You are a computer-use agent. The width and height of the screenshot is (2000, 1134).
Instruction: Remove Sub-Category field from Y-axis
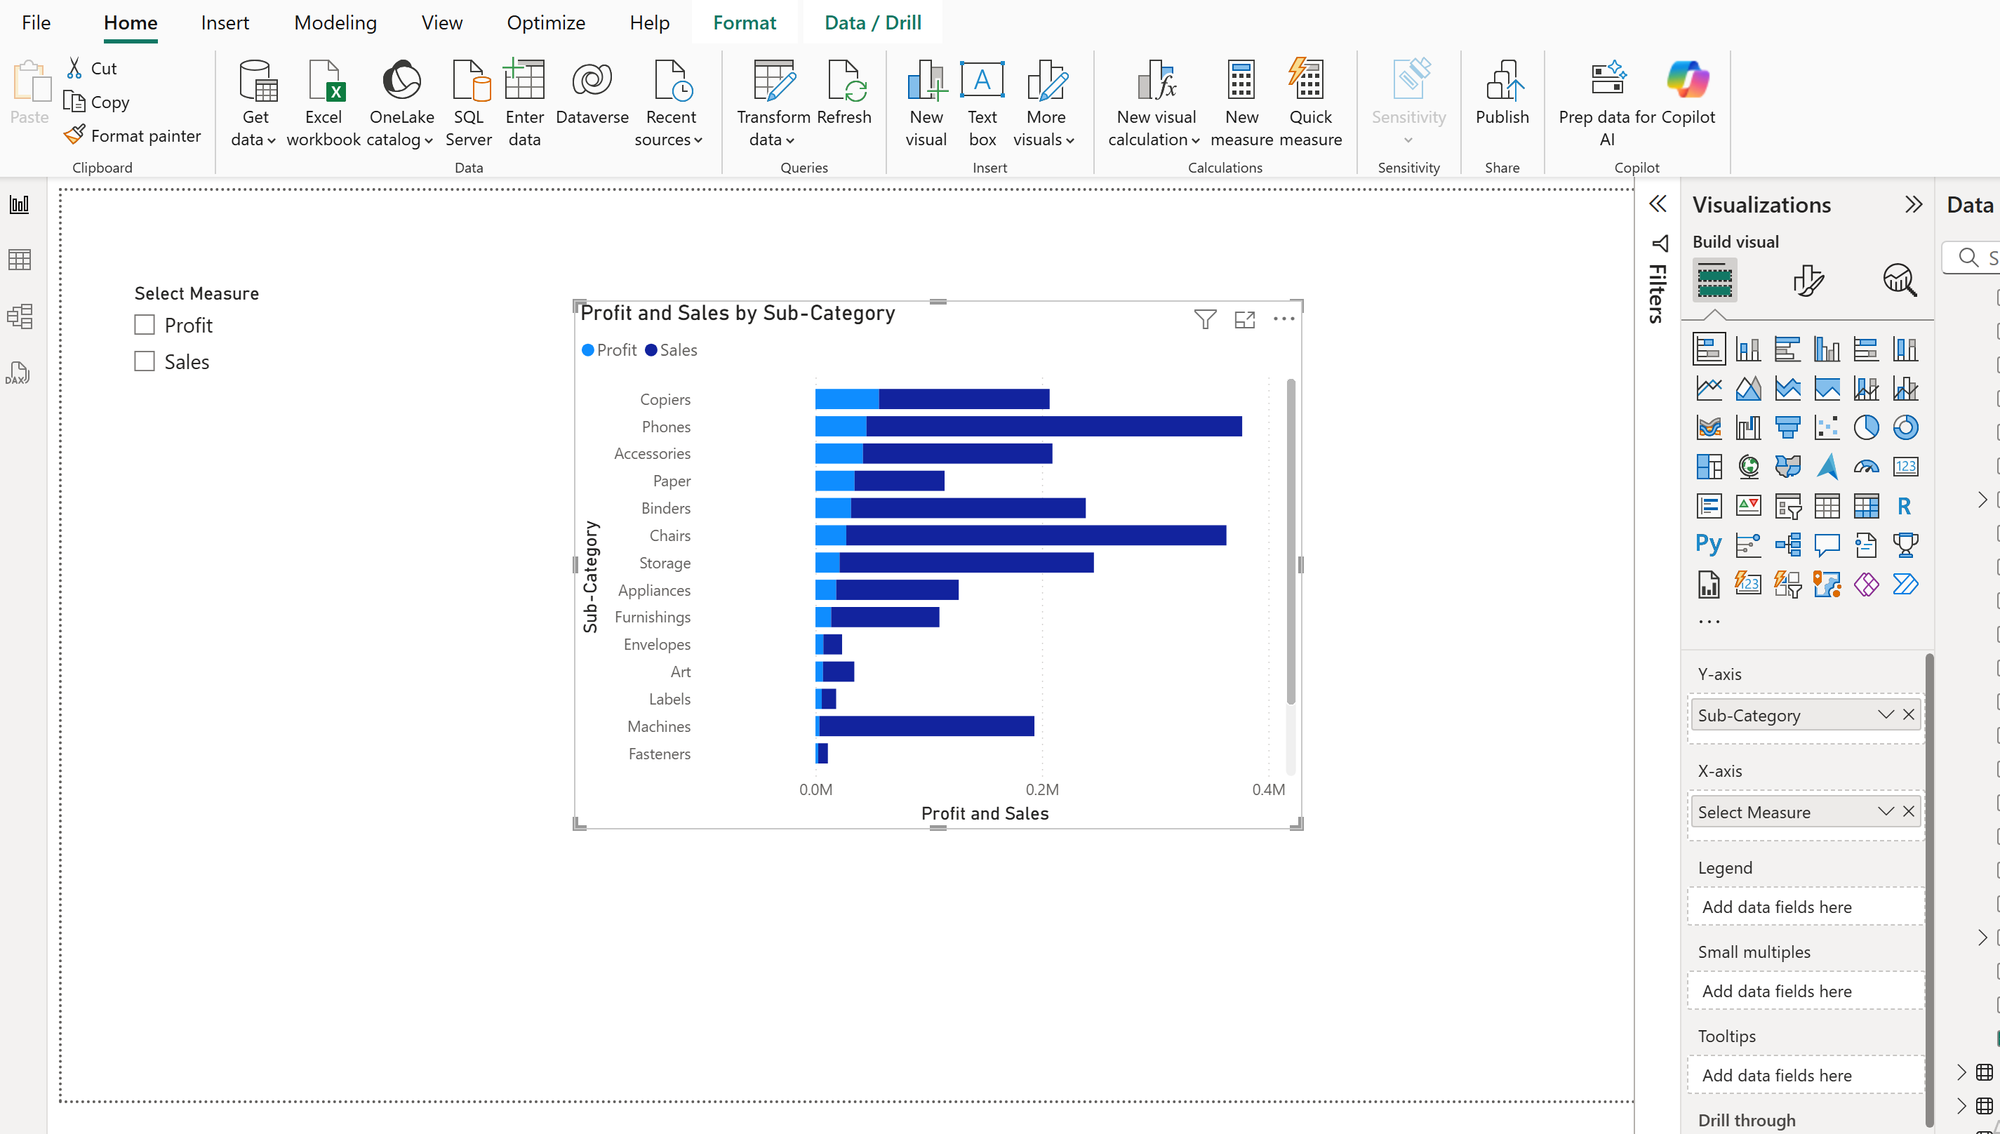[x=1909, y=714]
